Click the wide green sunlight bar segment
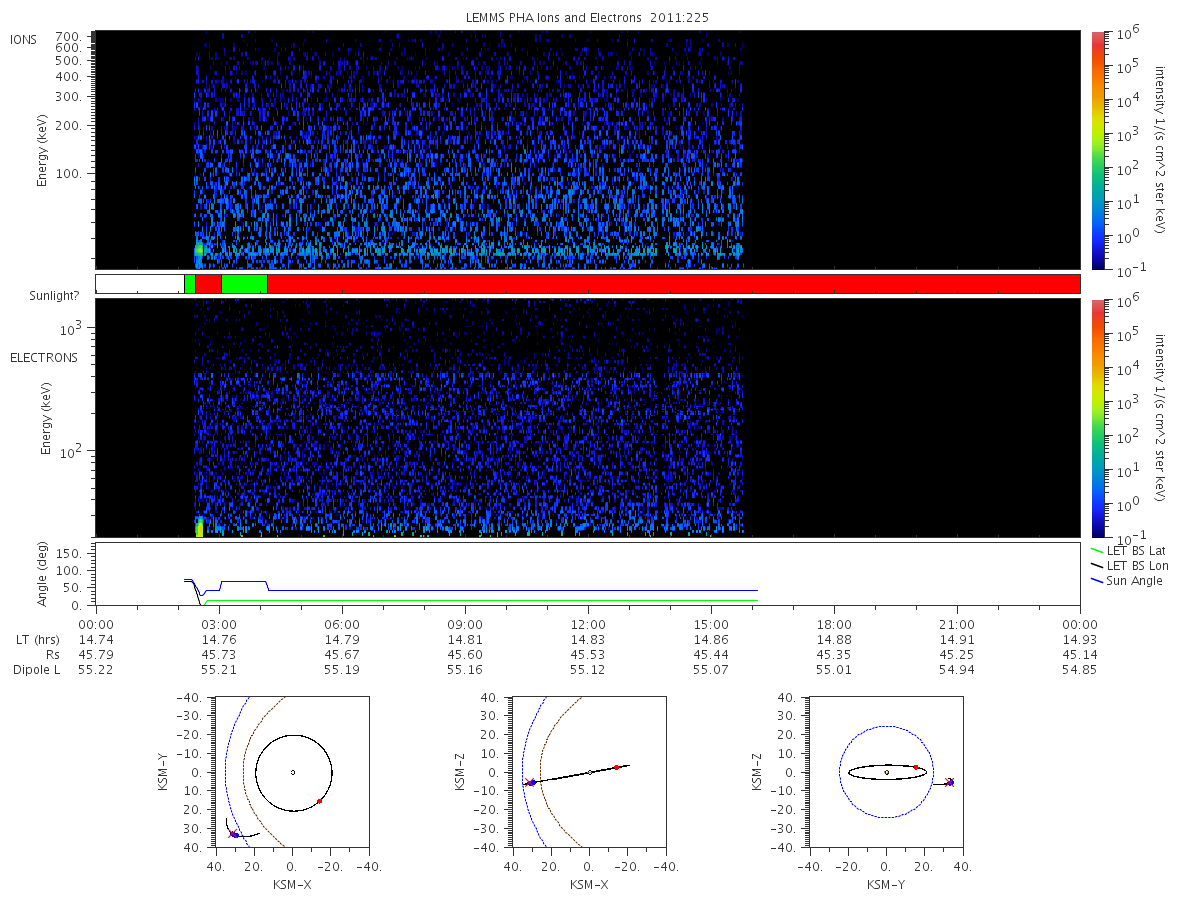1200x900 pixels. click(244, 284)
